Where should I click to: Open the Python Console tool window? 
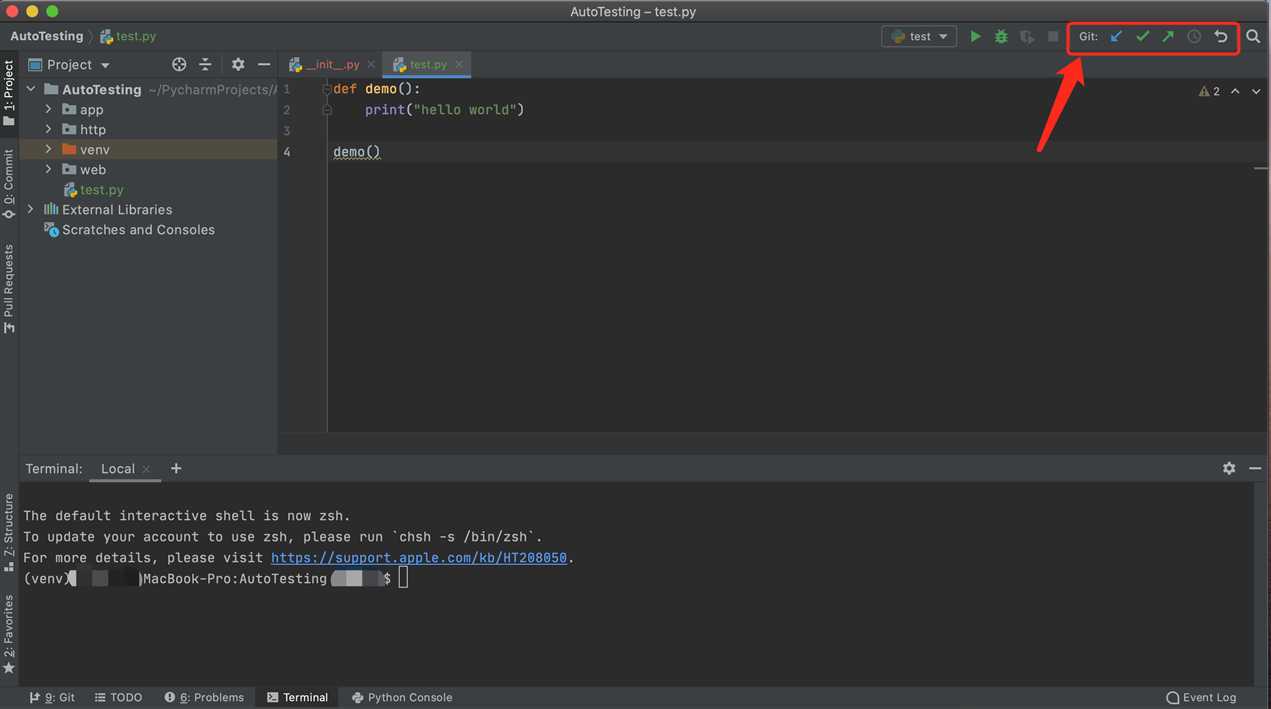point(402,697)
